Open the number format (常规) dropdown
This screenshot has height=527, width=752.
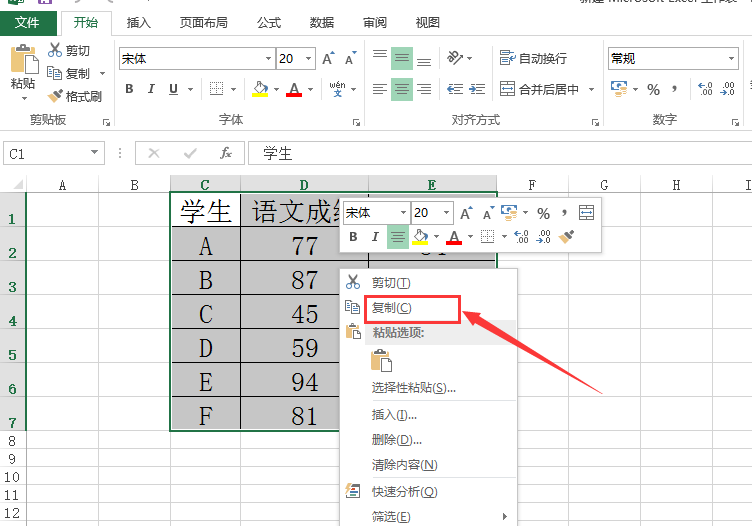731,59
